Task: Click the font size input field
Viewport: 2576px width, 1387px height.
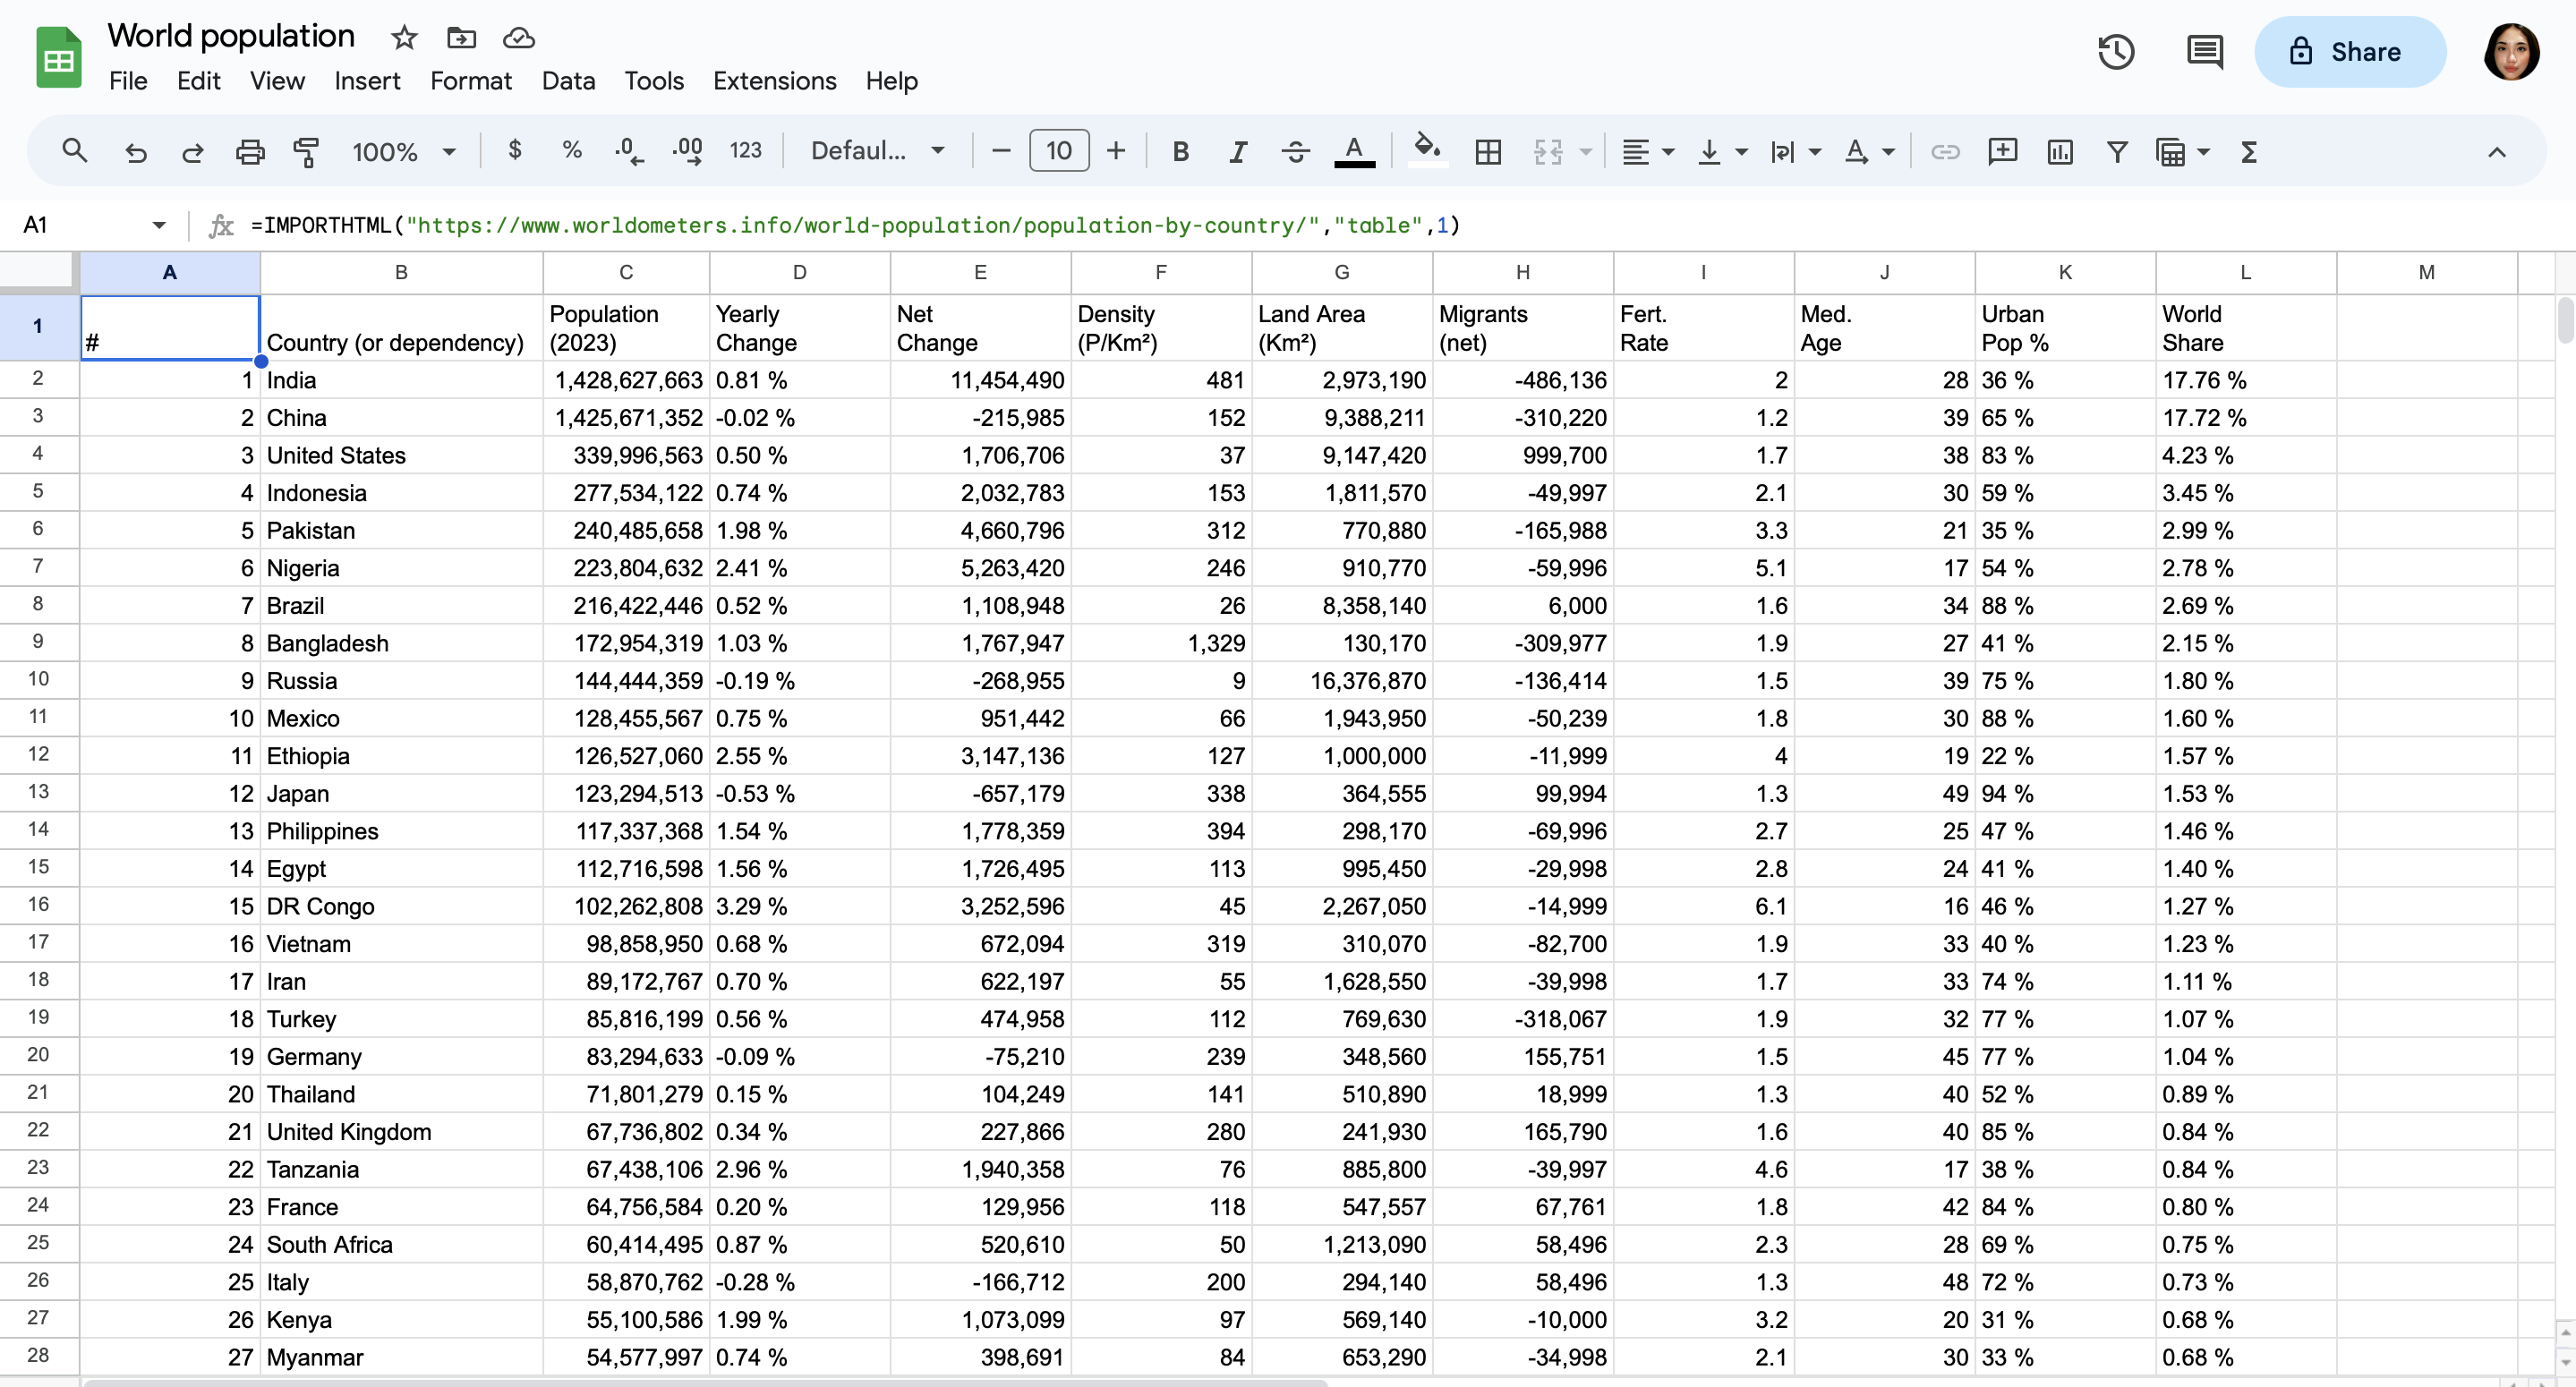Action: click(x=1058, y=151)
